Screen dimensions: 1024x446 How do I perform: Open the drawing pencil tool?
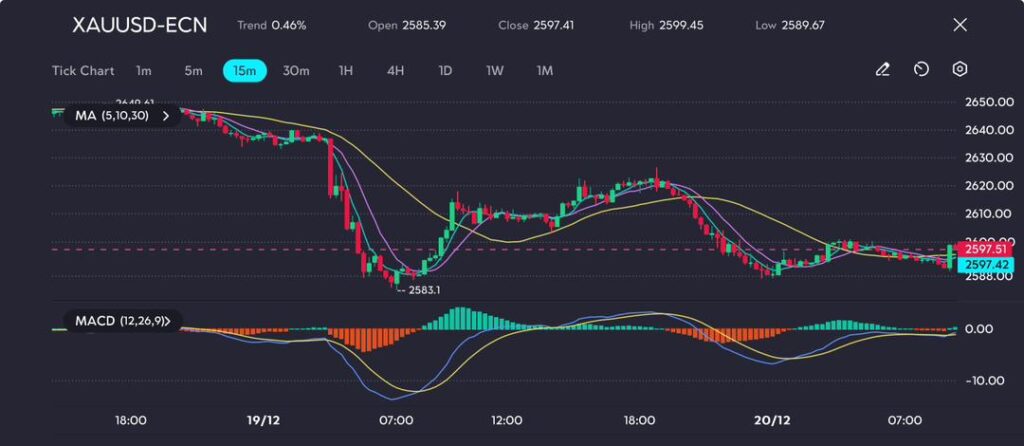tap(882, 70)
